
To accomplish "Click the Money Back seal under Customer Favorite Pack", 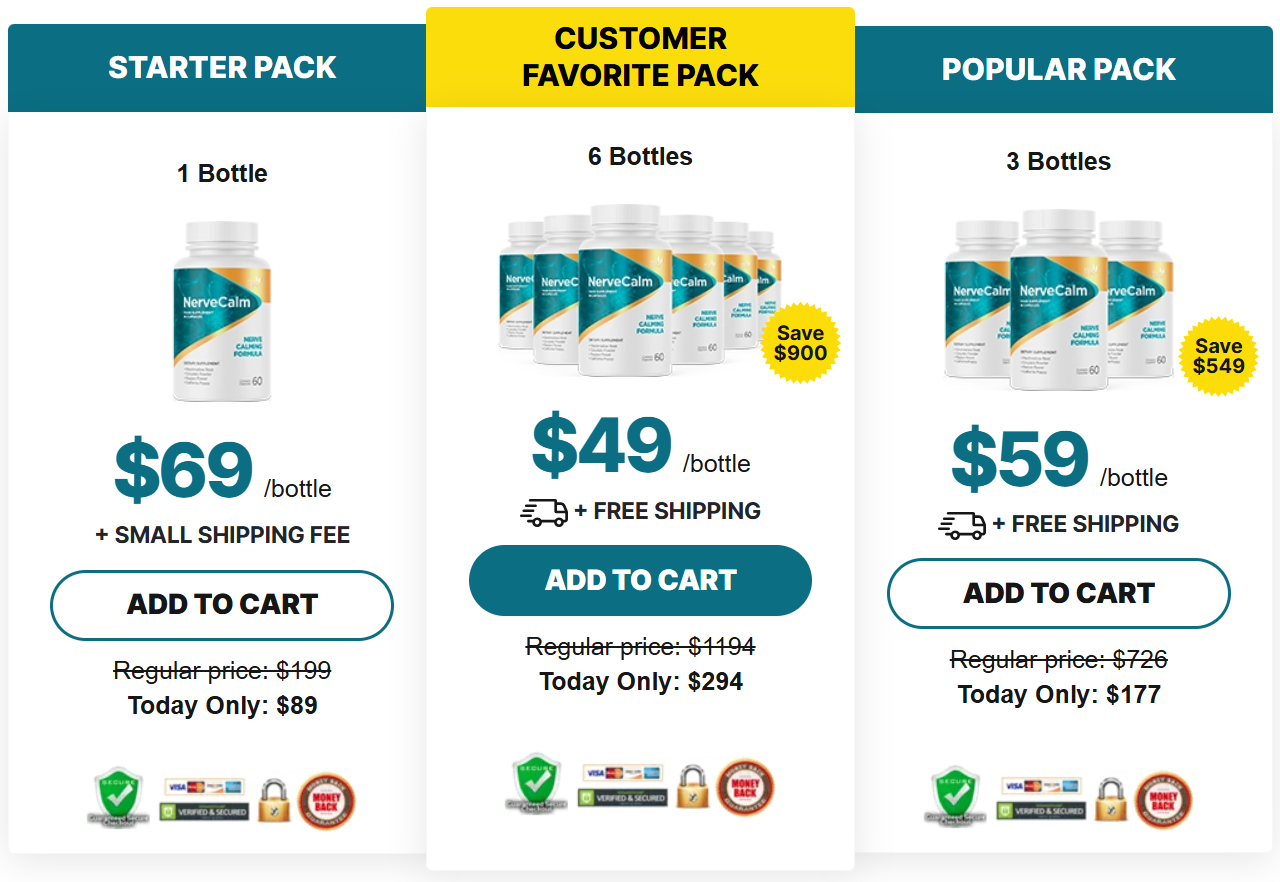I will (748, 788).
